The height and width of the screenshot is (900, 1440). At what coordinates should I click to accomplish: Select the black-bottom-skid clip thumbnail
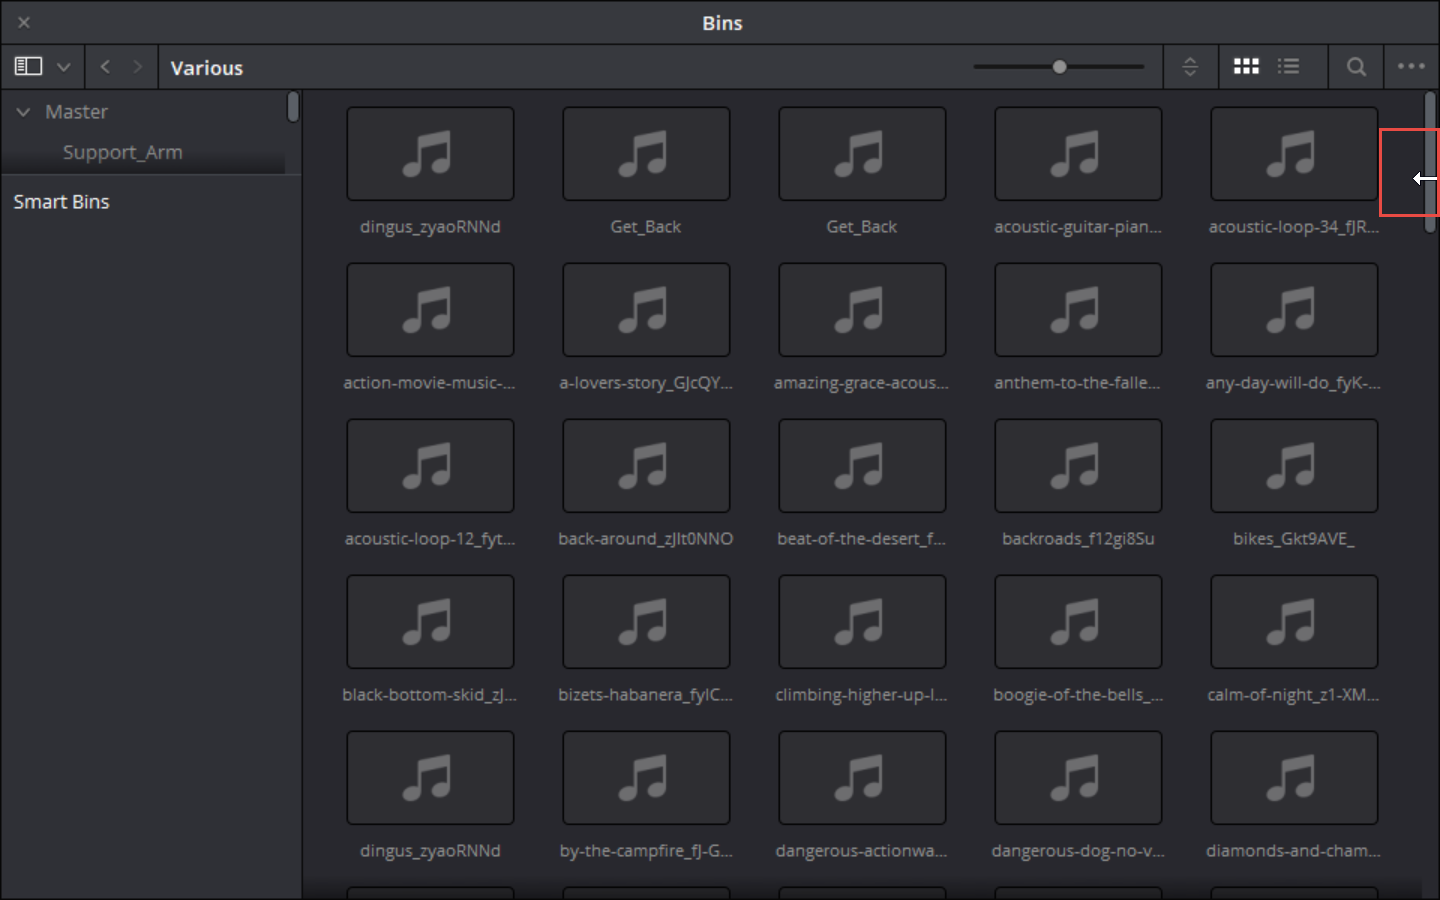(x=430, y=622)
